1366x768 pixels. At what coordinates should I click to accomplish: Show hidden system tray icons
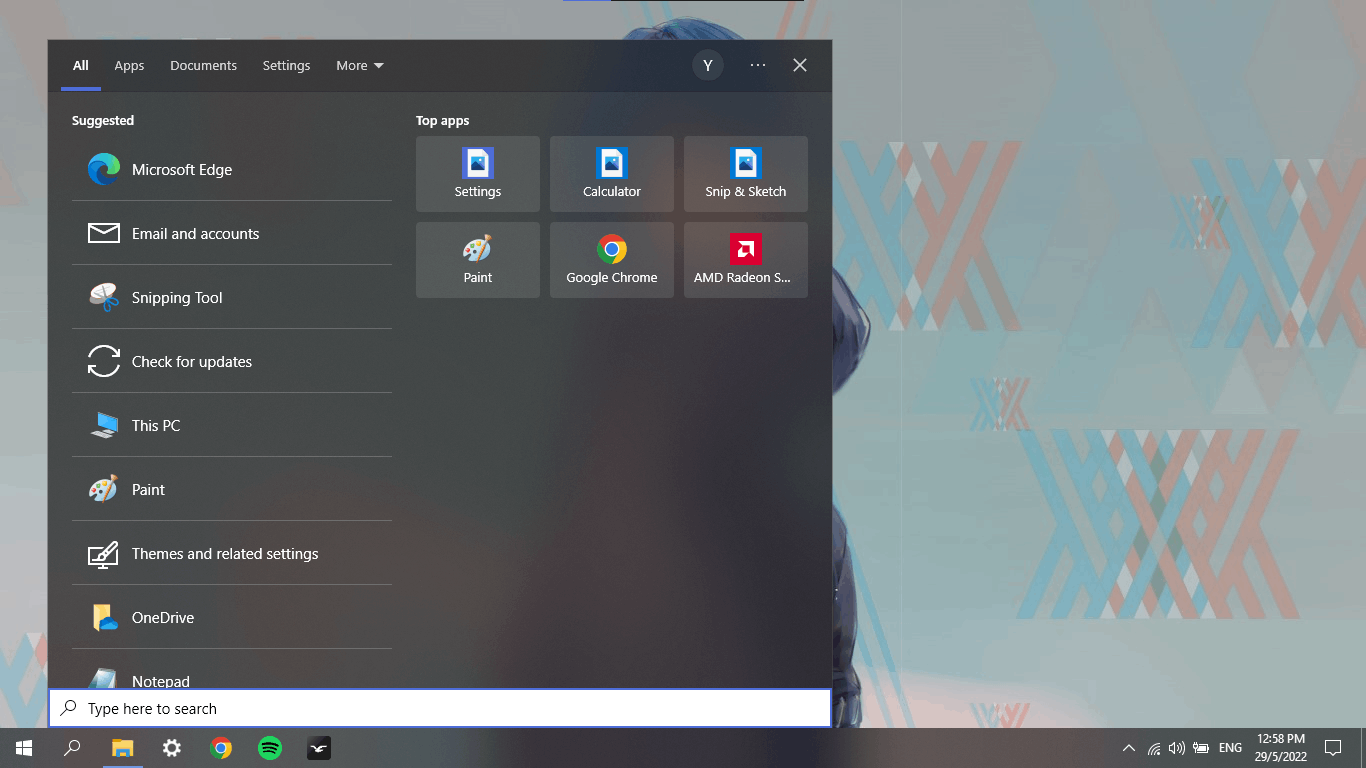click(1129, 748)
